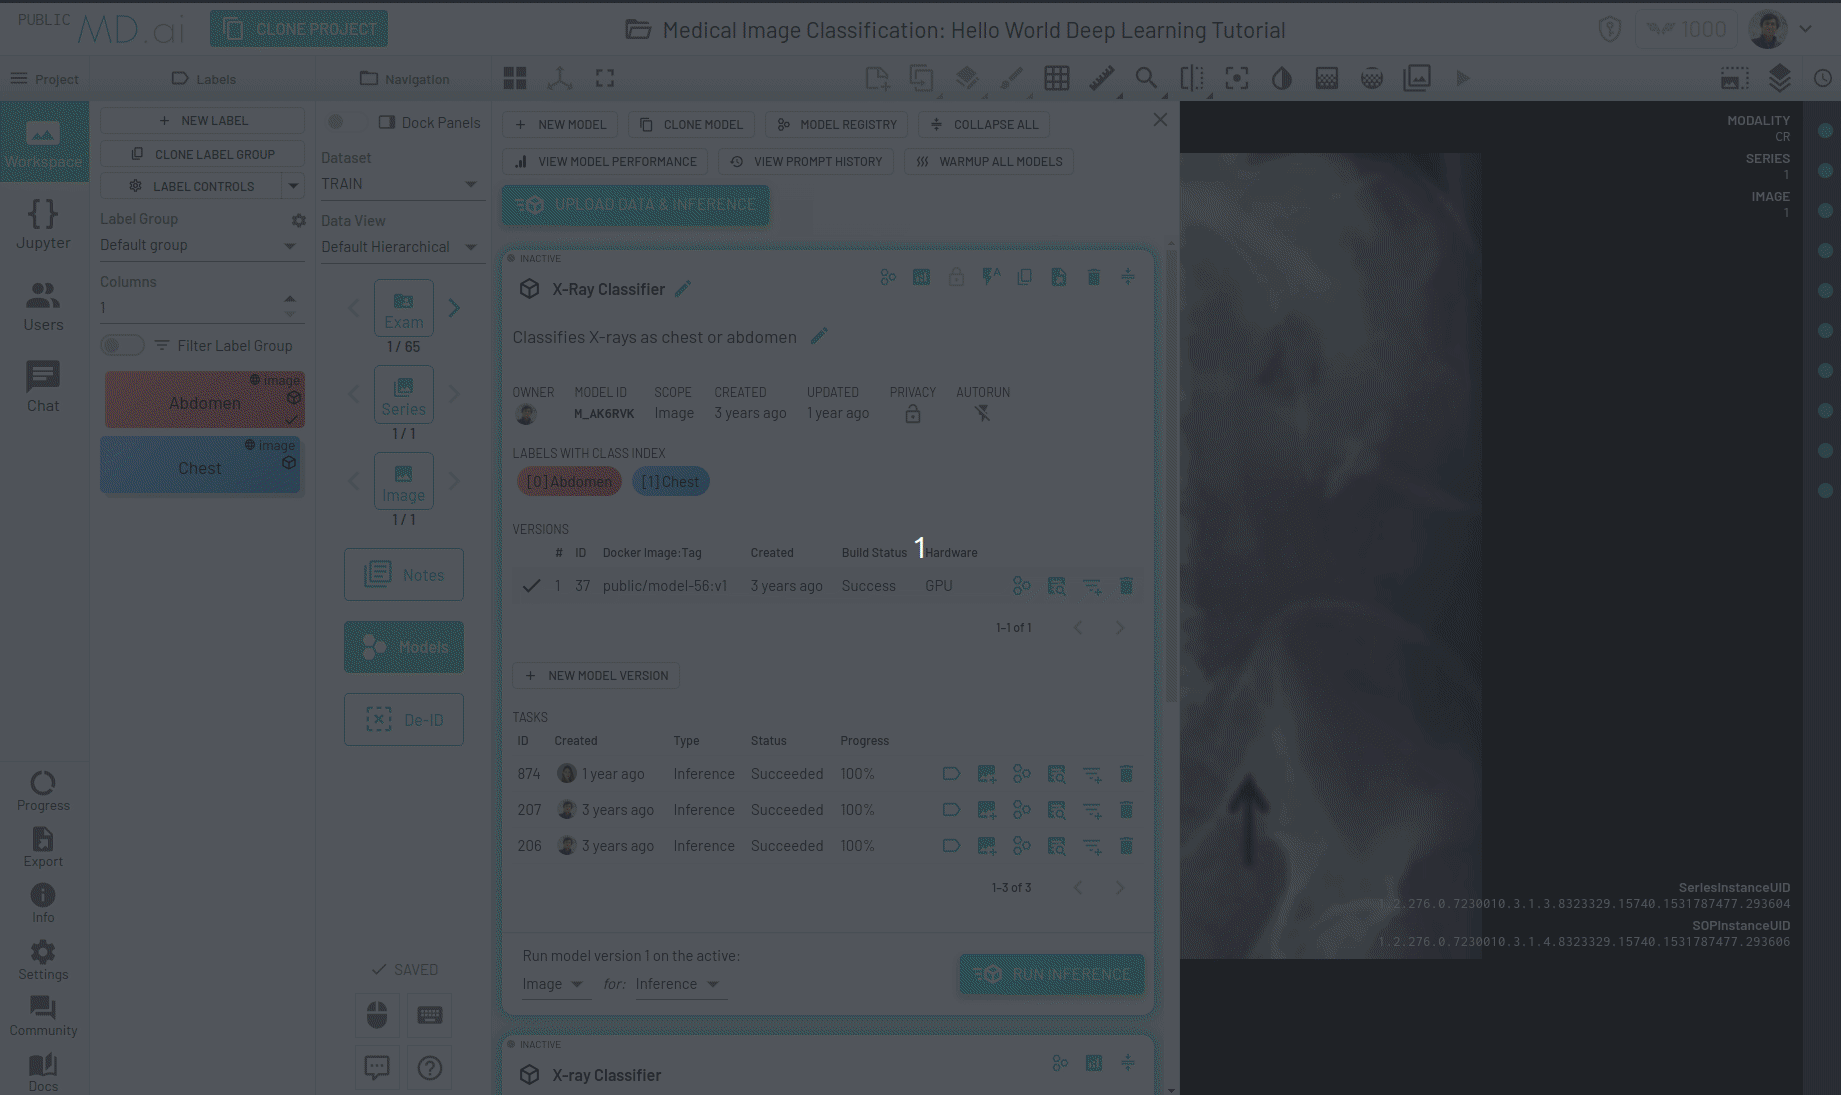
Task: Edit the X-Ray Classifier name pencil
Action: click(x=683, y=289)
